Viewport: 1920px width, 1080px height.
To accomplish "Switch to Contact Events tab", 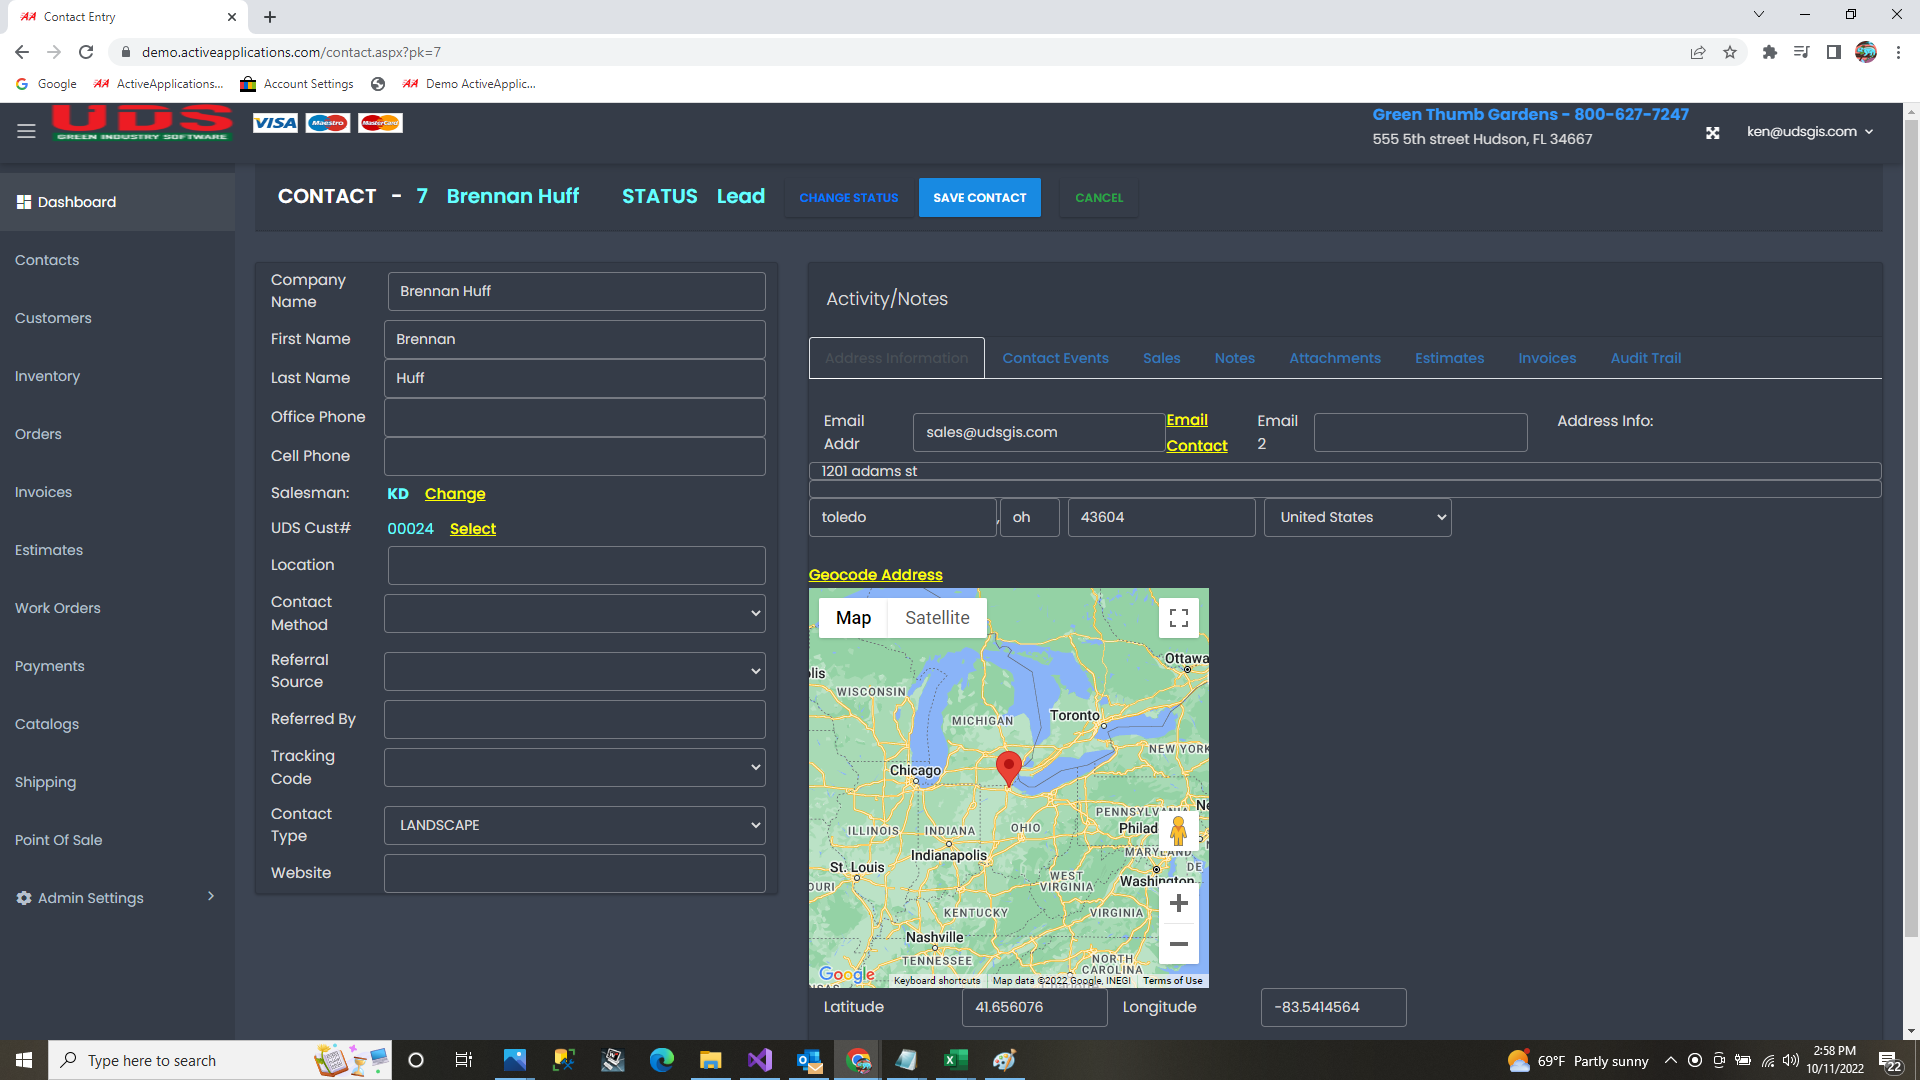I will (x=1055, y=358).
